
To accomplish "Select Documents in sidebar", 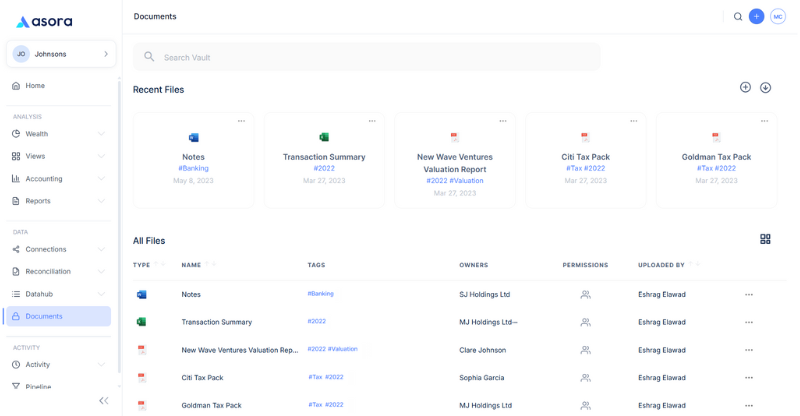I will [x=58, y=316].
